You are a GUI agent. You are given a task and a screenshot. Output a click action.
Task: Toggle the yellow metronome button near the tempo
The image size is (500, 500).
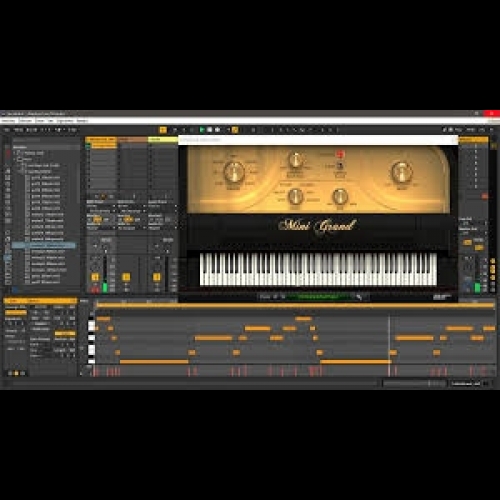tap(163, 130)
